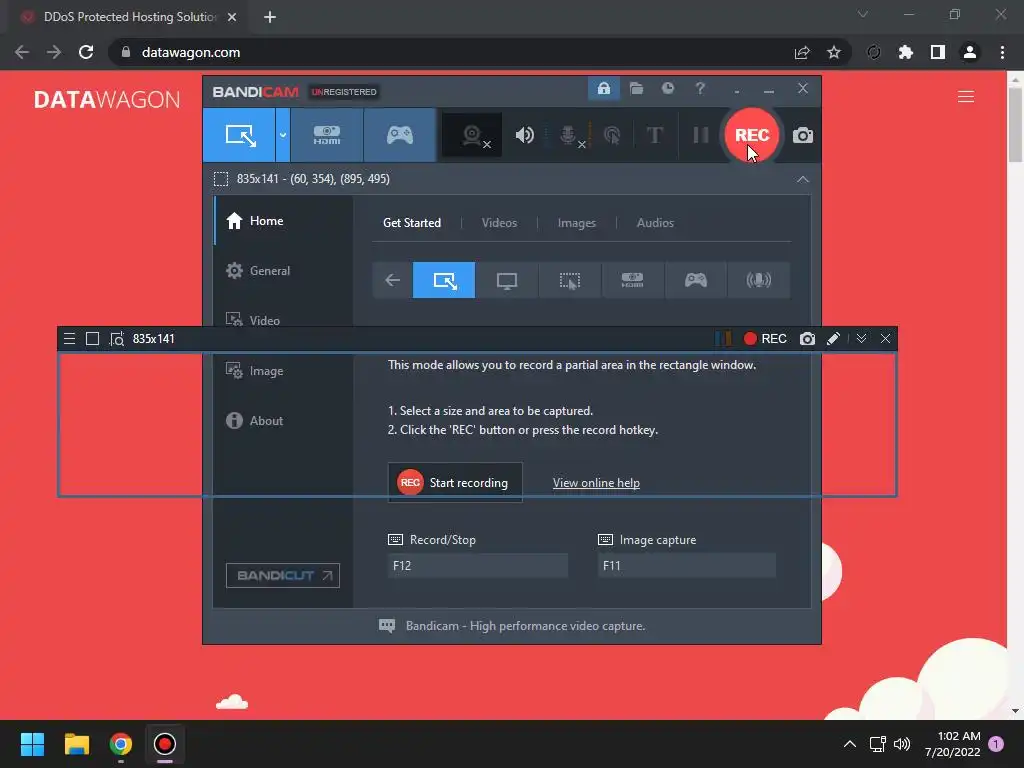Switch to the Audios tab
Image resolution: width=1024 pixels, height=768 pixels.
tap(655, 223)
